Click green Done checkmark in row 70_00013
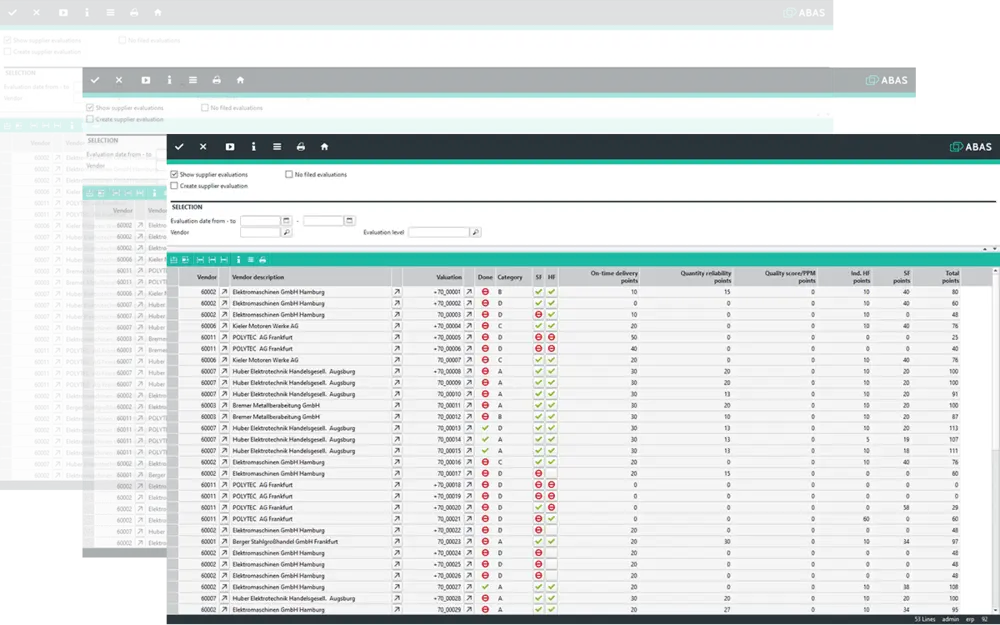Screen dimensions: 1000x625 coord(485,428)
